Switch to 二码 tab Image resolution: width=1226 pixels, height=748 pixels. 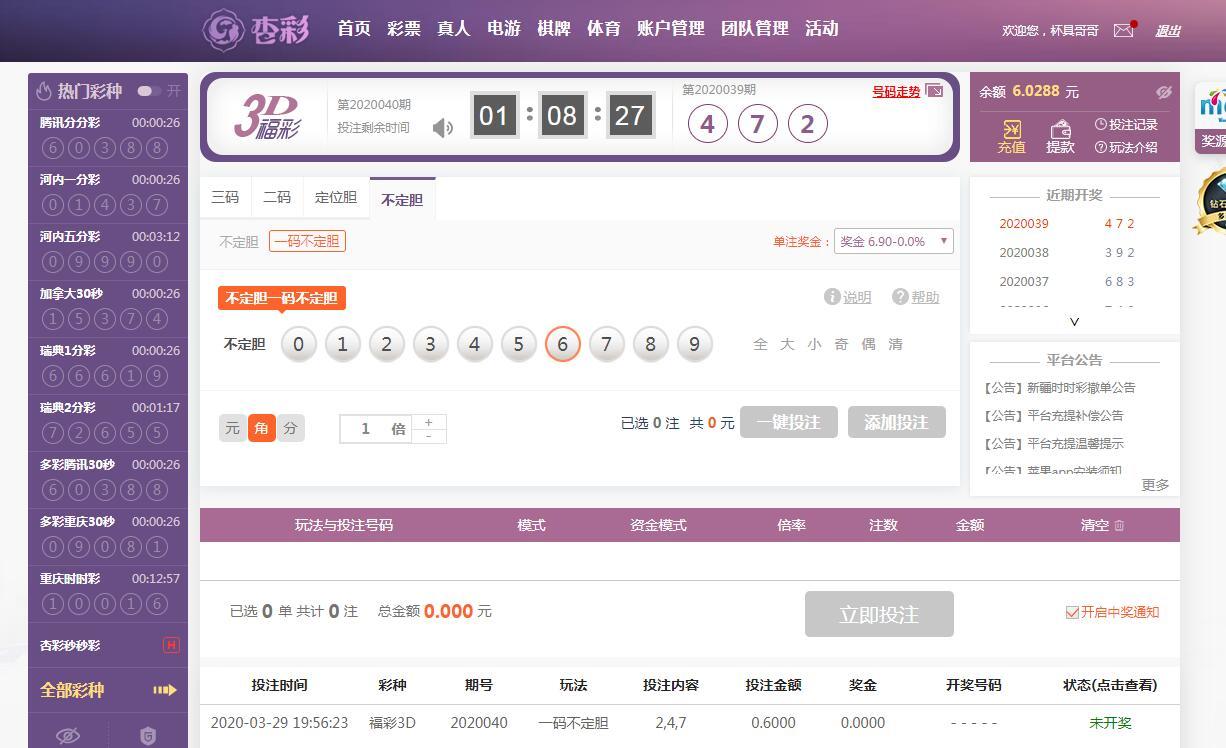[x=277, y=197]
